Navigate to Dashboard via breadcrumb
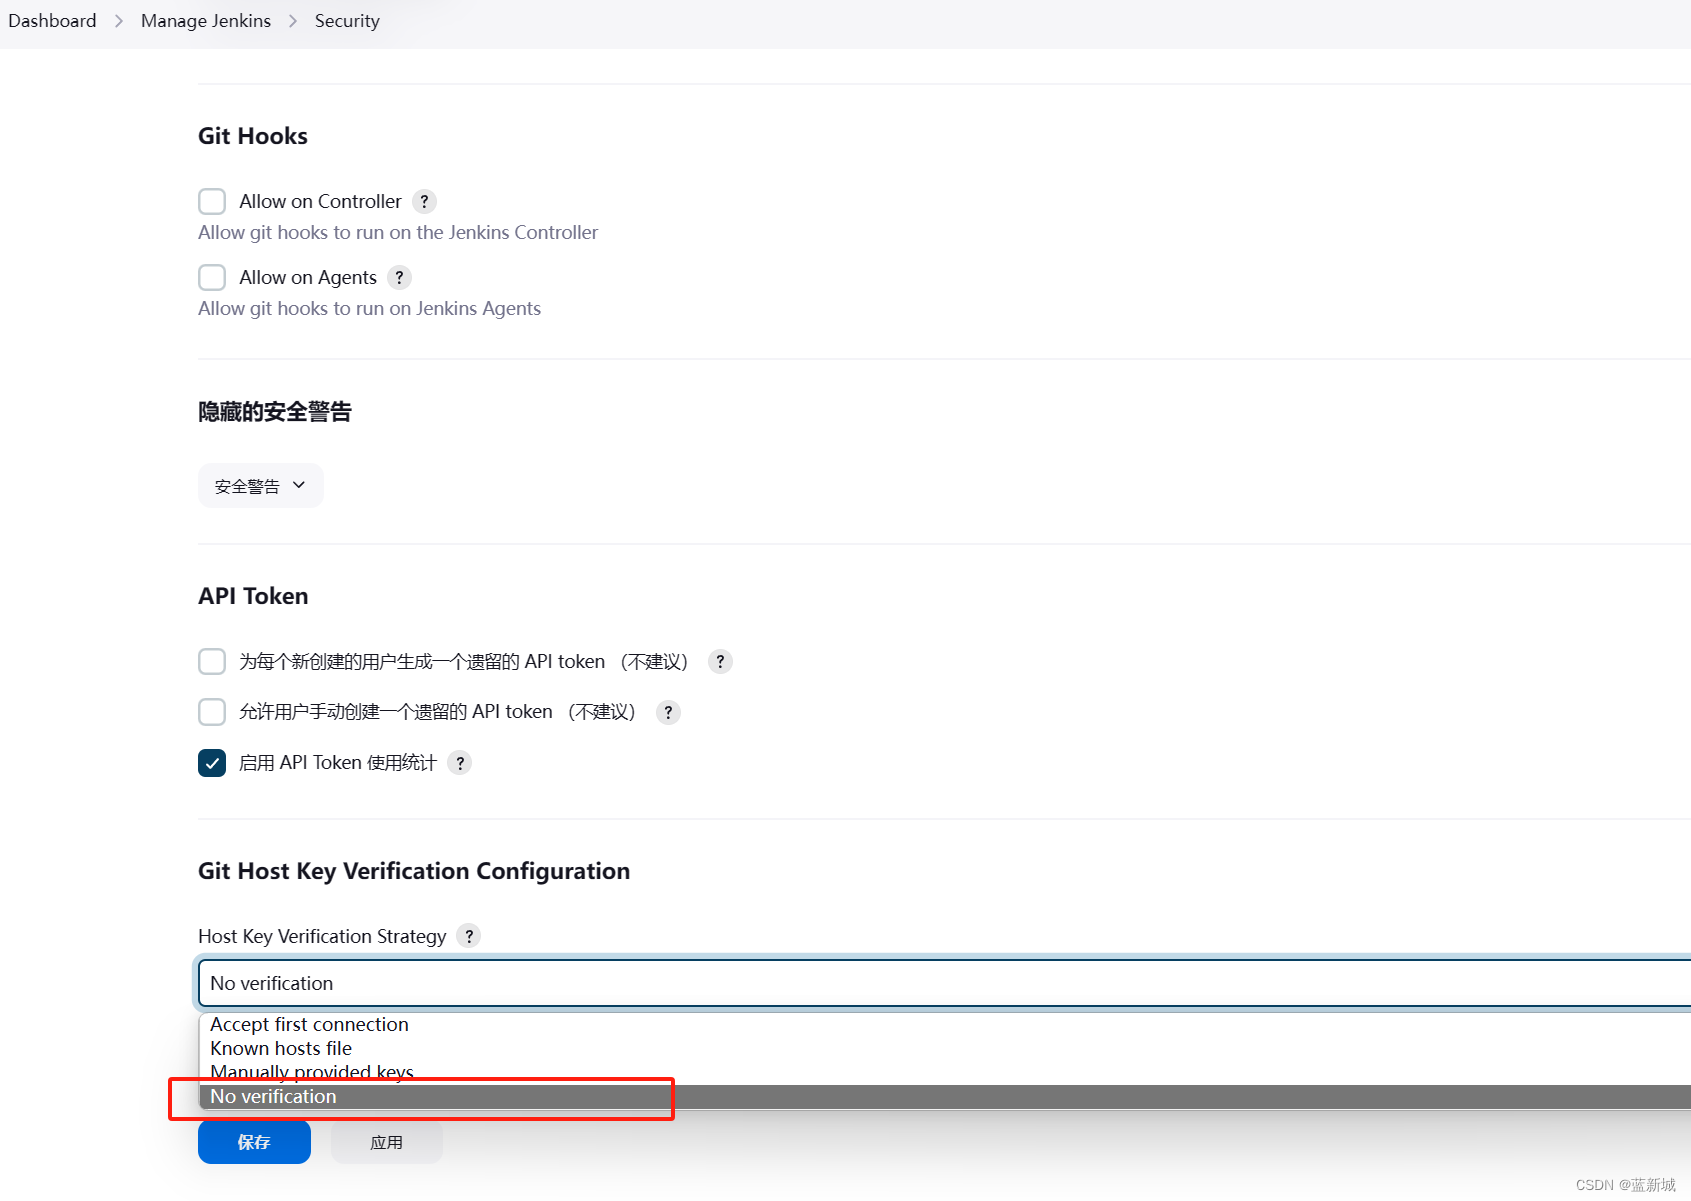Image resolution: width=1691 pixels, height=1201 pixels. tap(52, 20)
